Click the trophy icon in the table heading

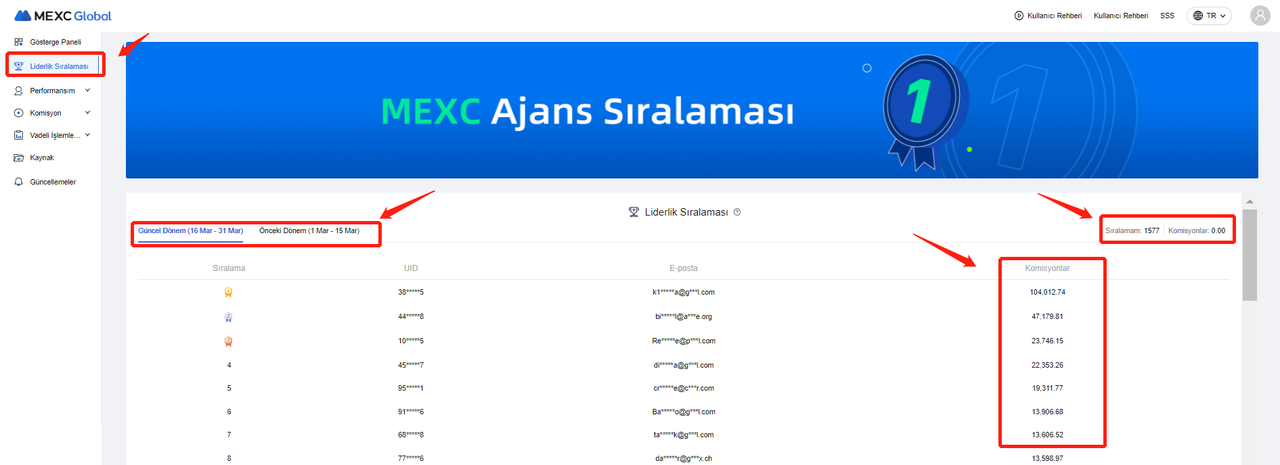pyautogui.click(x=633, y=212)
